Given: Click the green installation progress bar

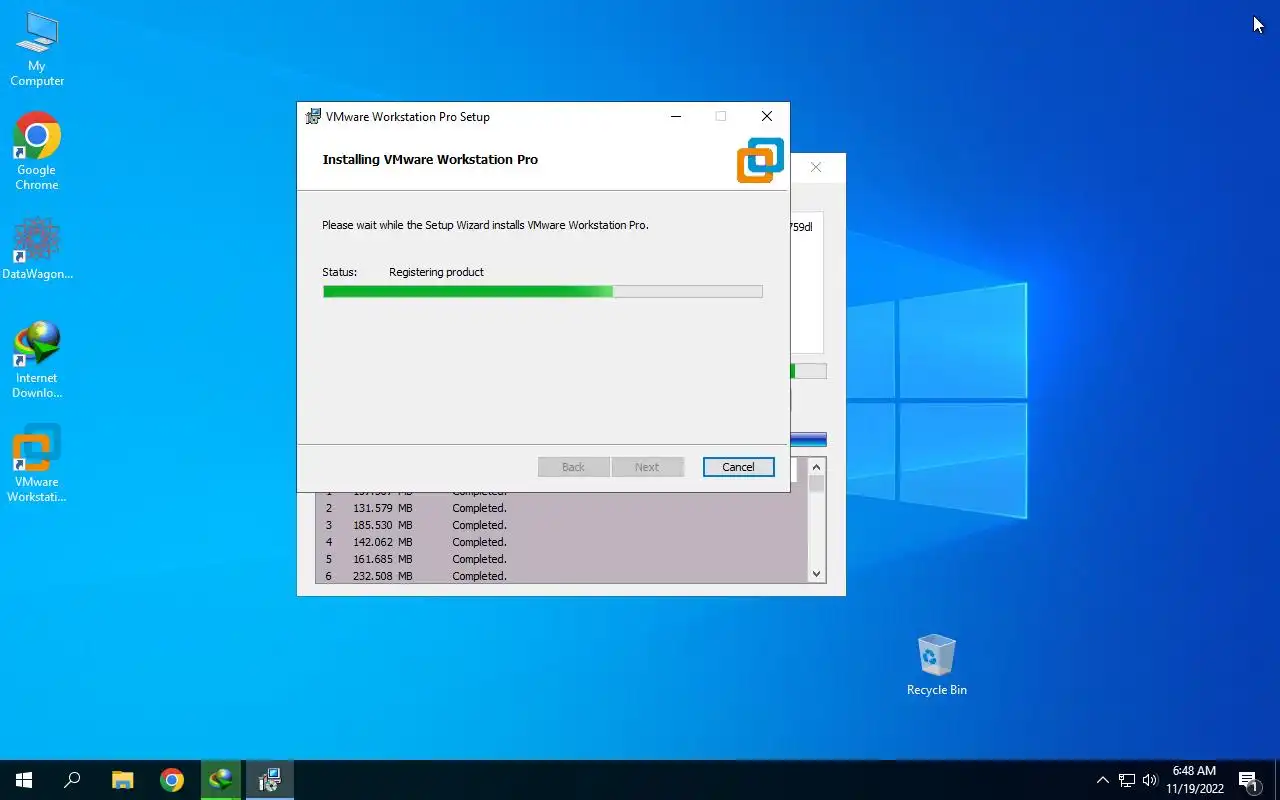Looking at the screenshot, I should coord(542,291).
